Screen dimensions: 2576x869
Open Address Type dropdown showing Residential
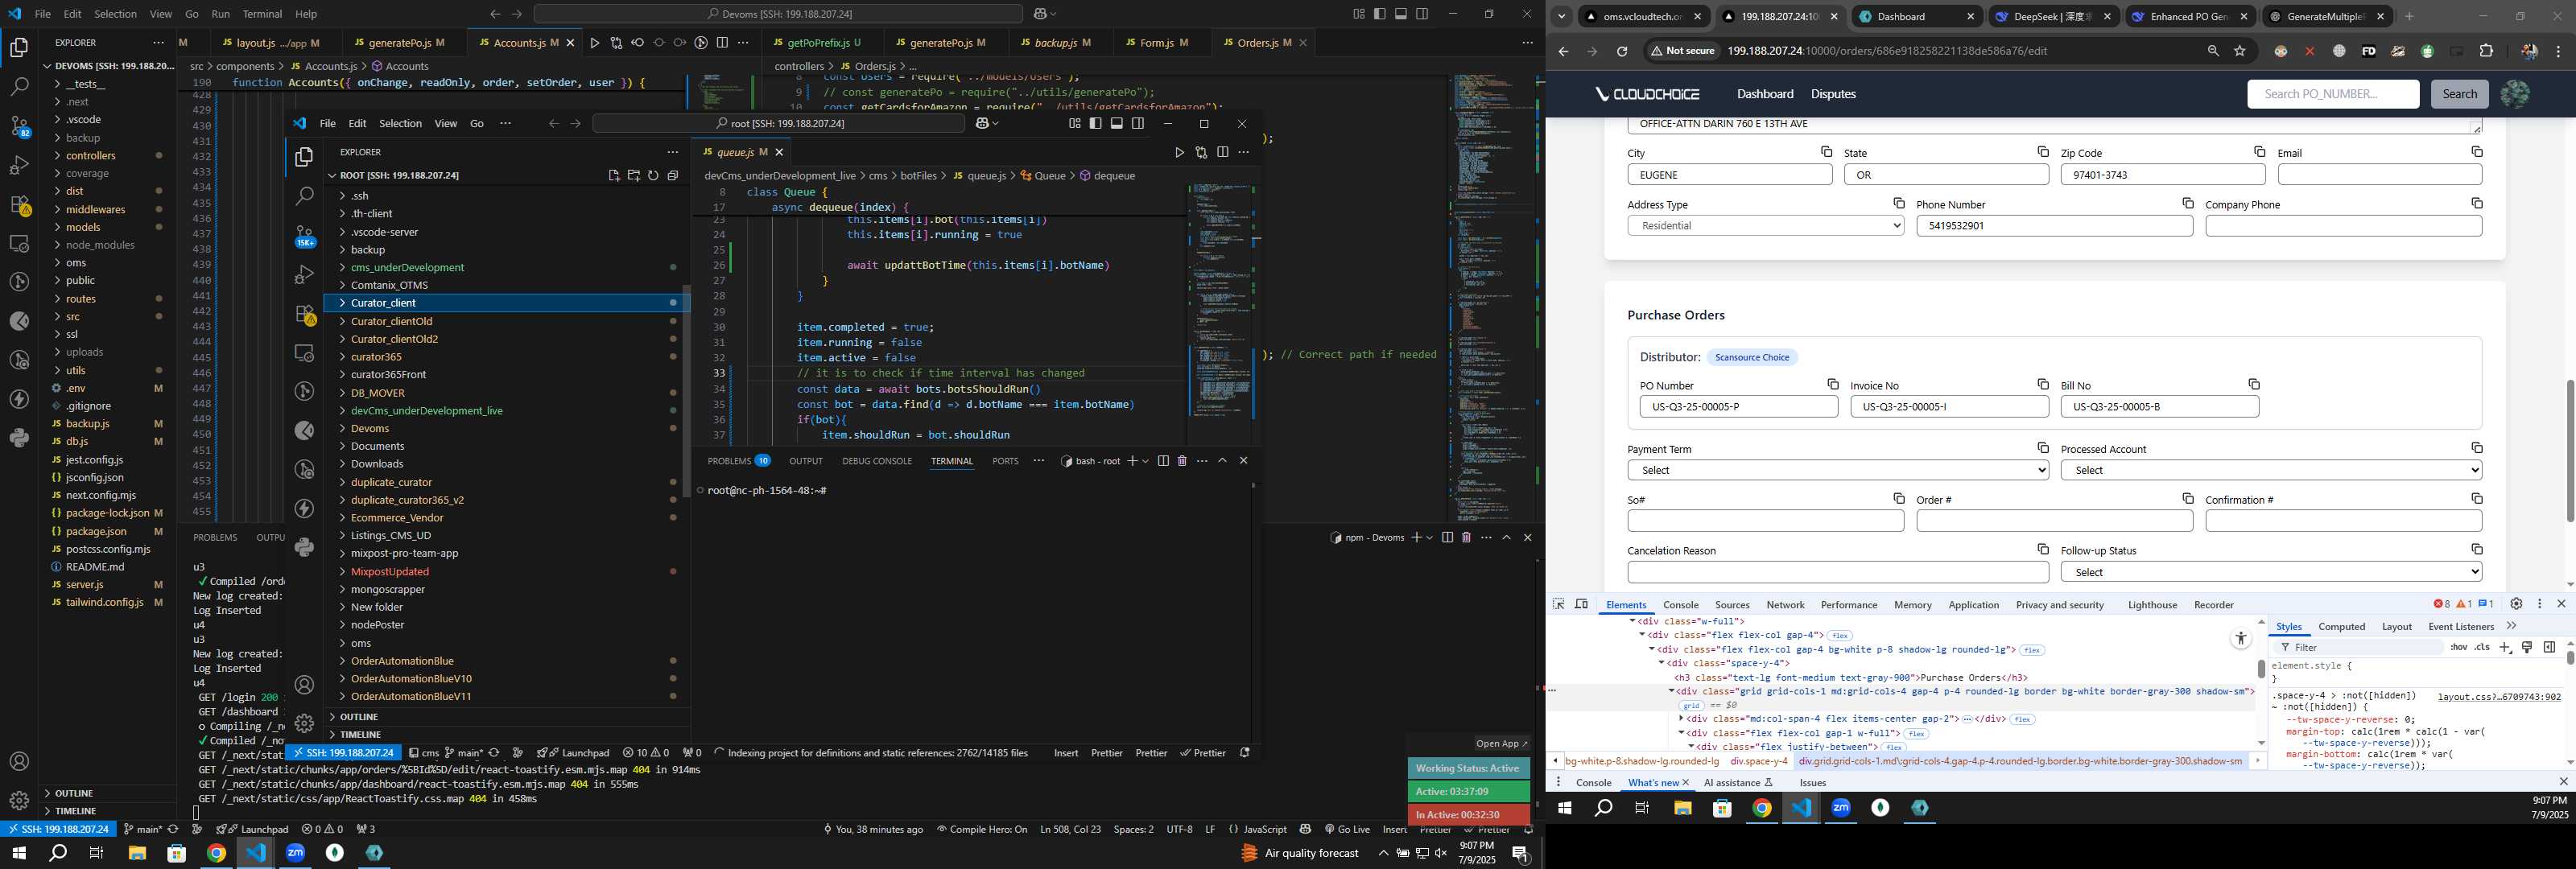pos(1765,226)
